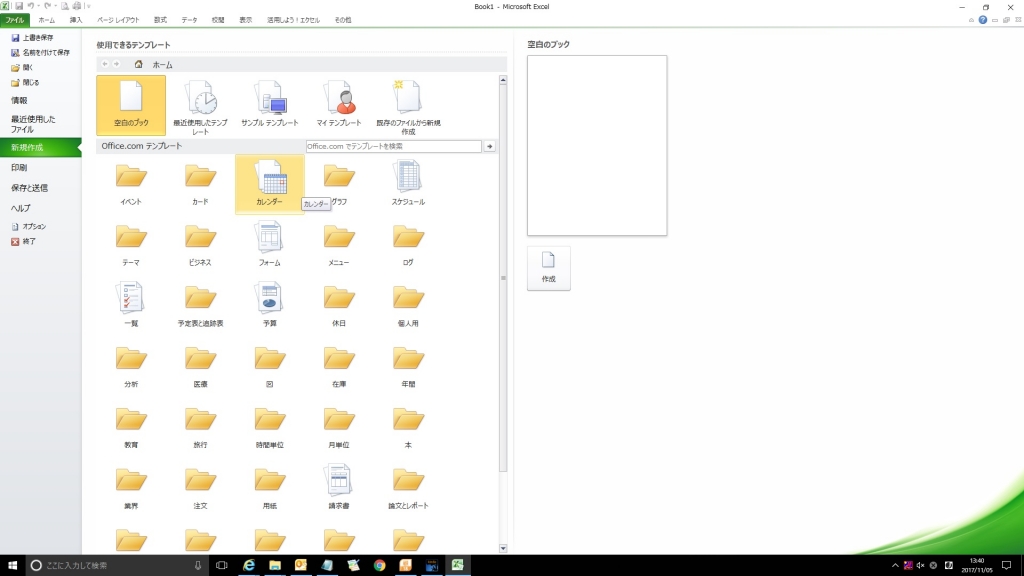Open the フォーム form templates
The height and width of the screenshot is (576, 1024).
click(270, 246)
